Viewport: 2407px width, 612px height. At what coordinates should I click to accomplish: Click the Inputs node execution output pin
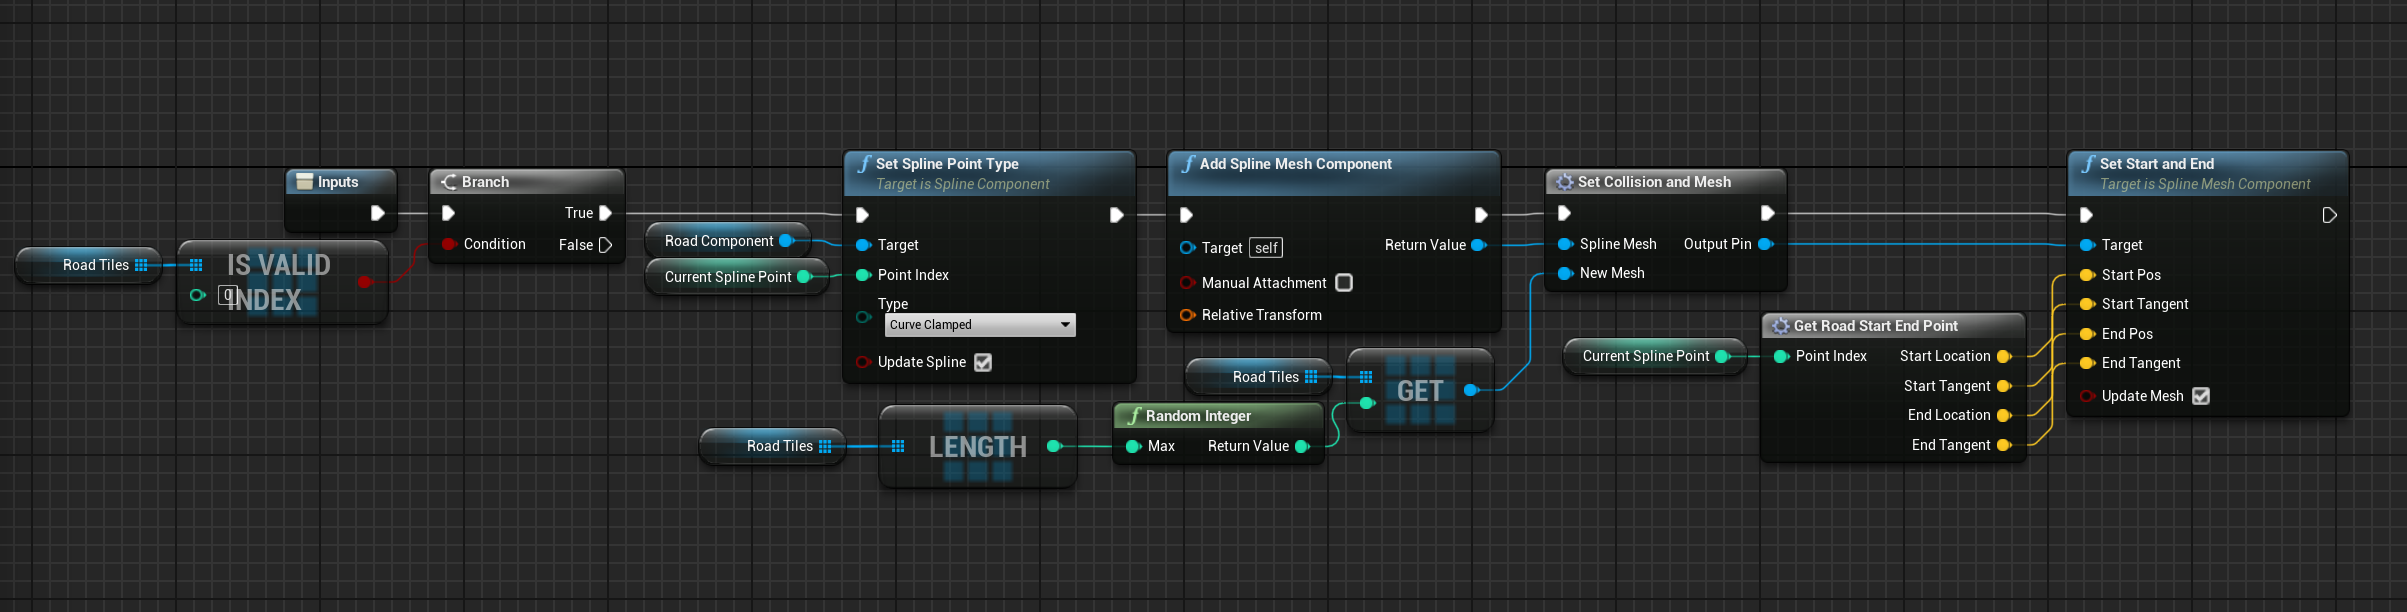(377, 213)
